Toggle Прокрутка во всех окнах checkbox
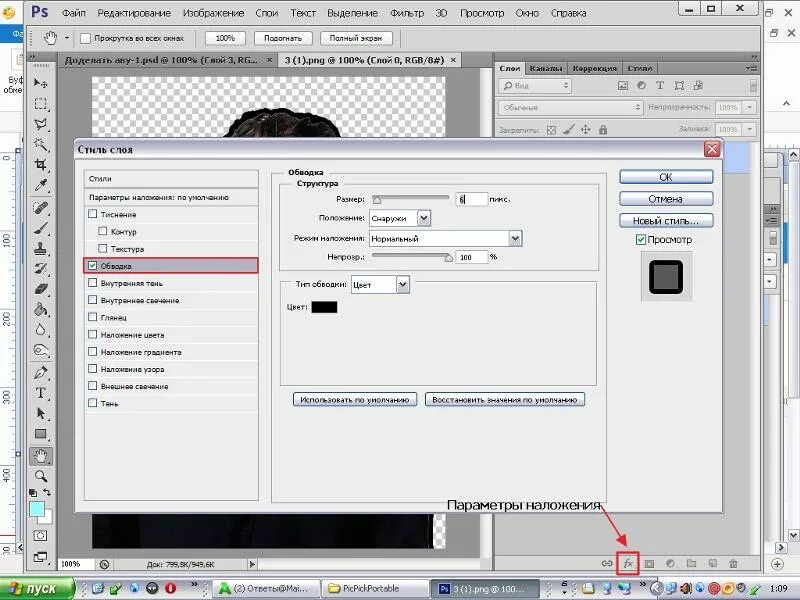 click(85, 38)
